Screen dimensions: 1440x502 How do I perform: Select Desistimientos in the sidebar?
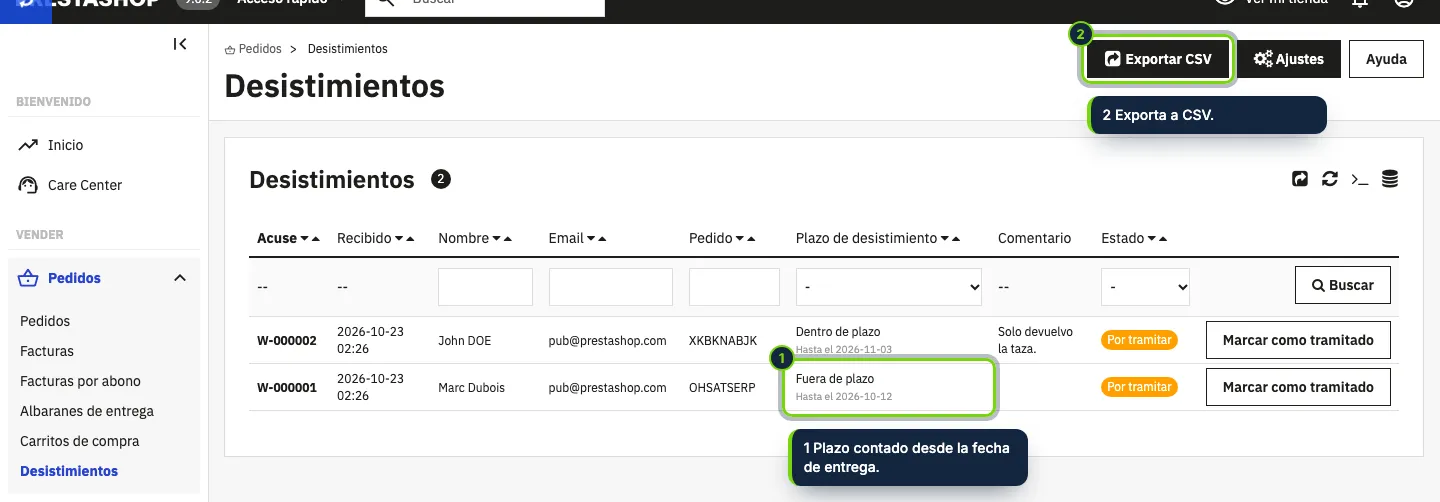coord(69,471)
